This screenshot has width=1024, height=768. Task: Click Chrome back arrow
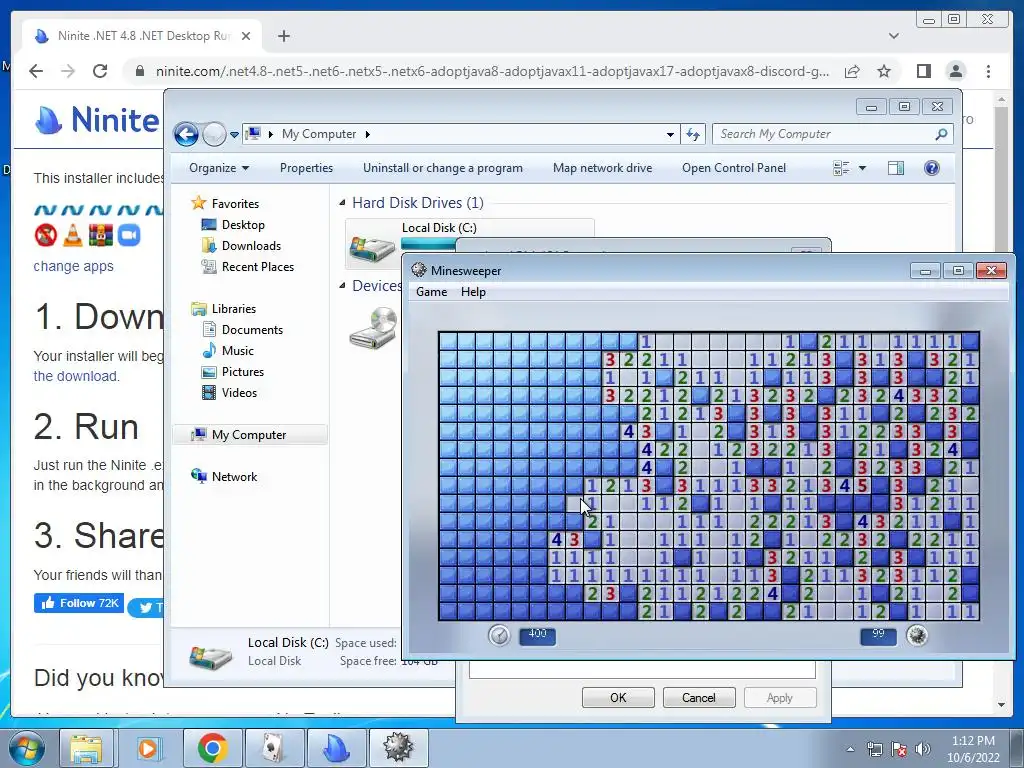pyautogui.click(x=36, y=71)
